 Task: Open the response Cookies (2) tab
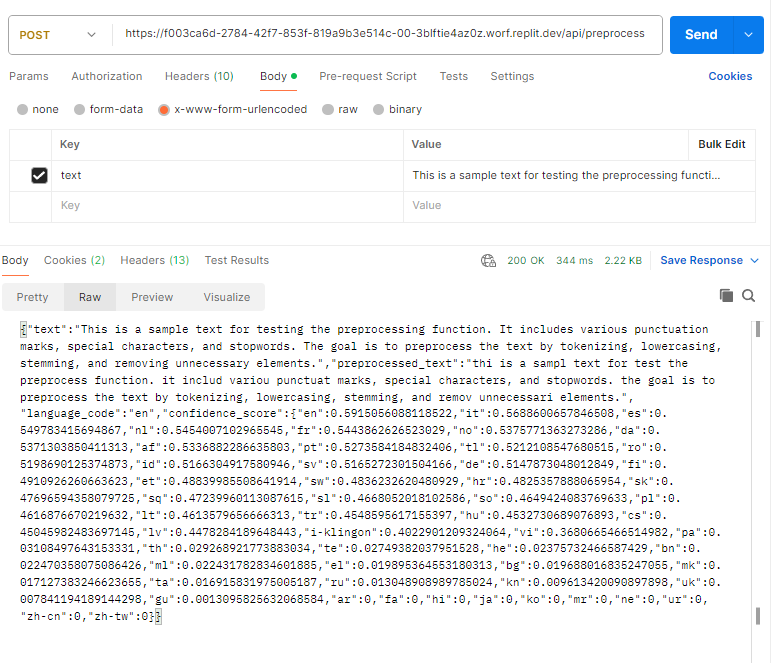tap(74, 260)
